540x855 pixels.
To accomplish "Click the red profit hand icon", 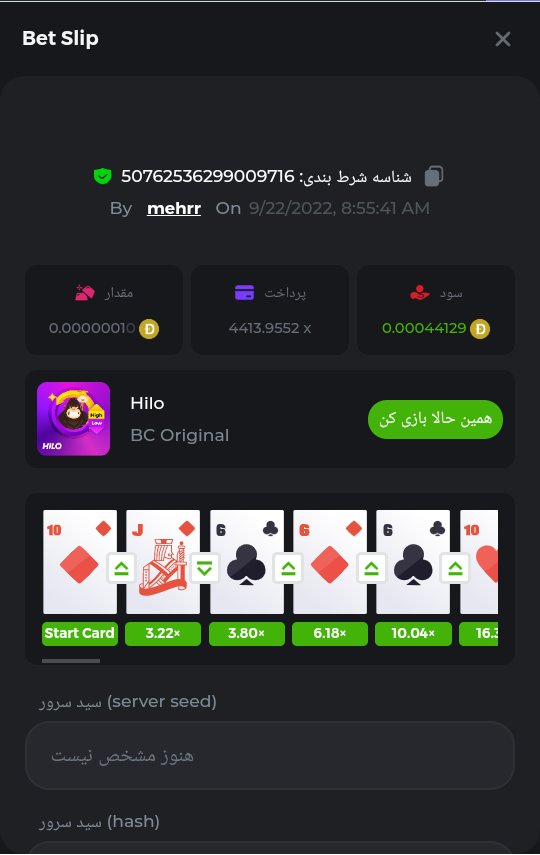I will click(x=420, y=293).
